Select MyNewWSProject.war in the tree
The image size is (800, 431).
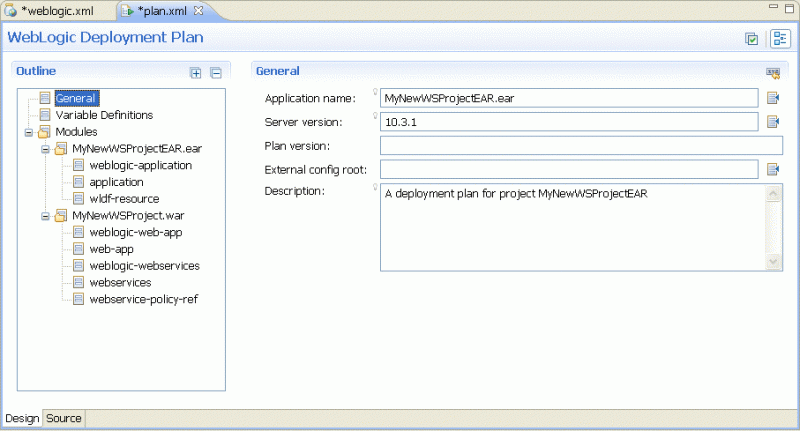tap(128, 215)
